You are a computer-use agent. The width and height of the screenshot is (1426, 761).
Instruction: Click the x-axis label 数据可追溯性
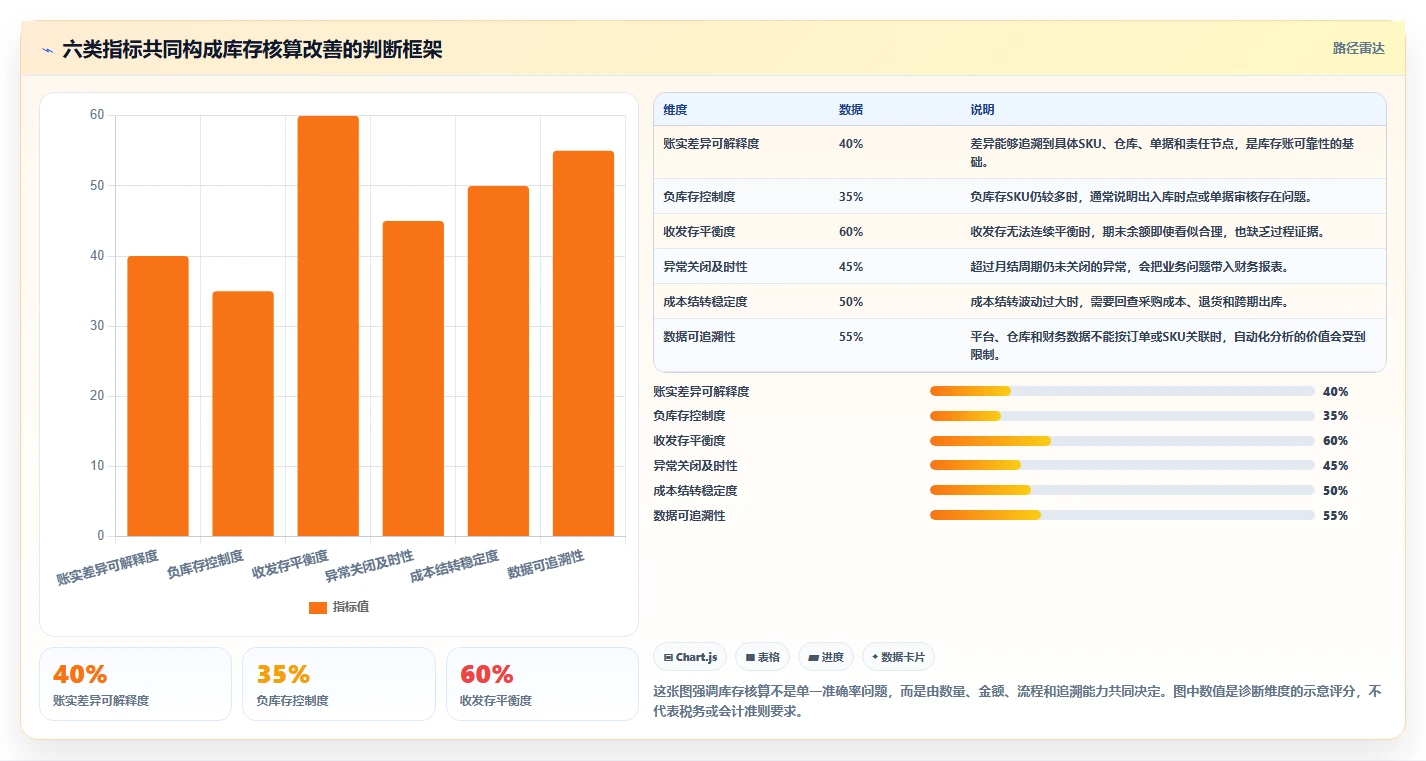point(546,564)
